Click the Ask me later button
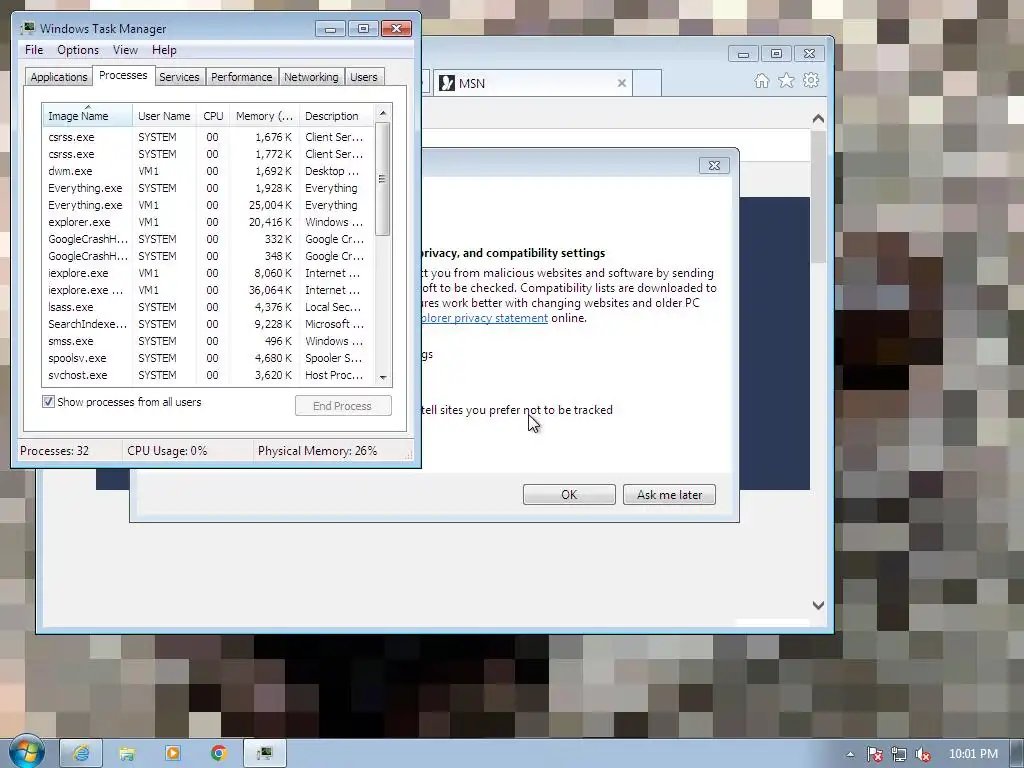 pos(669,494)
